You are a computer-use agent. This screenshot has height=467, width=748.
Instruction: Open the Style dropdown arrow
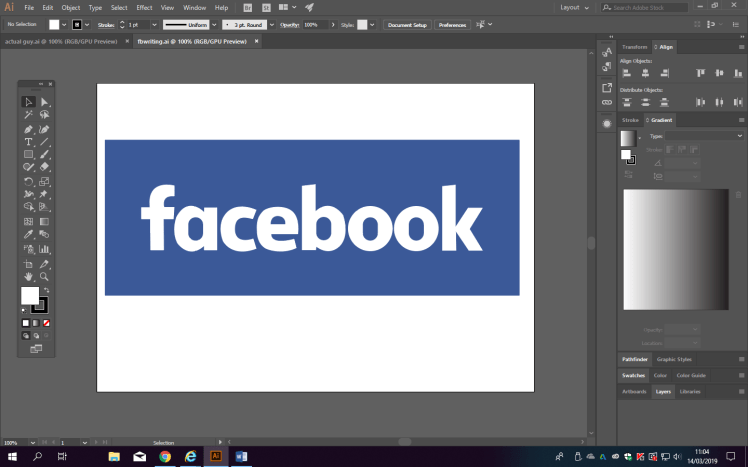[372, 25]
